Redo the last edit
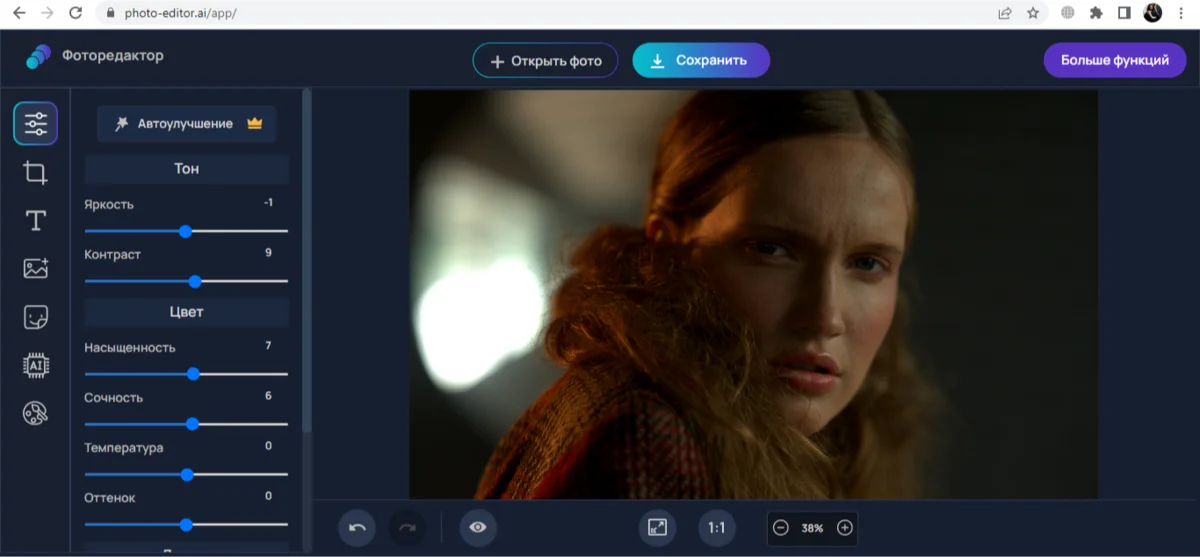This screenshot has height=557, width=1200. [407, 528]
